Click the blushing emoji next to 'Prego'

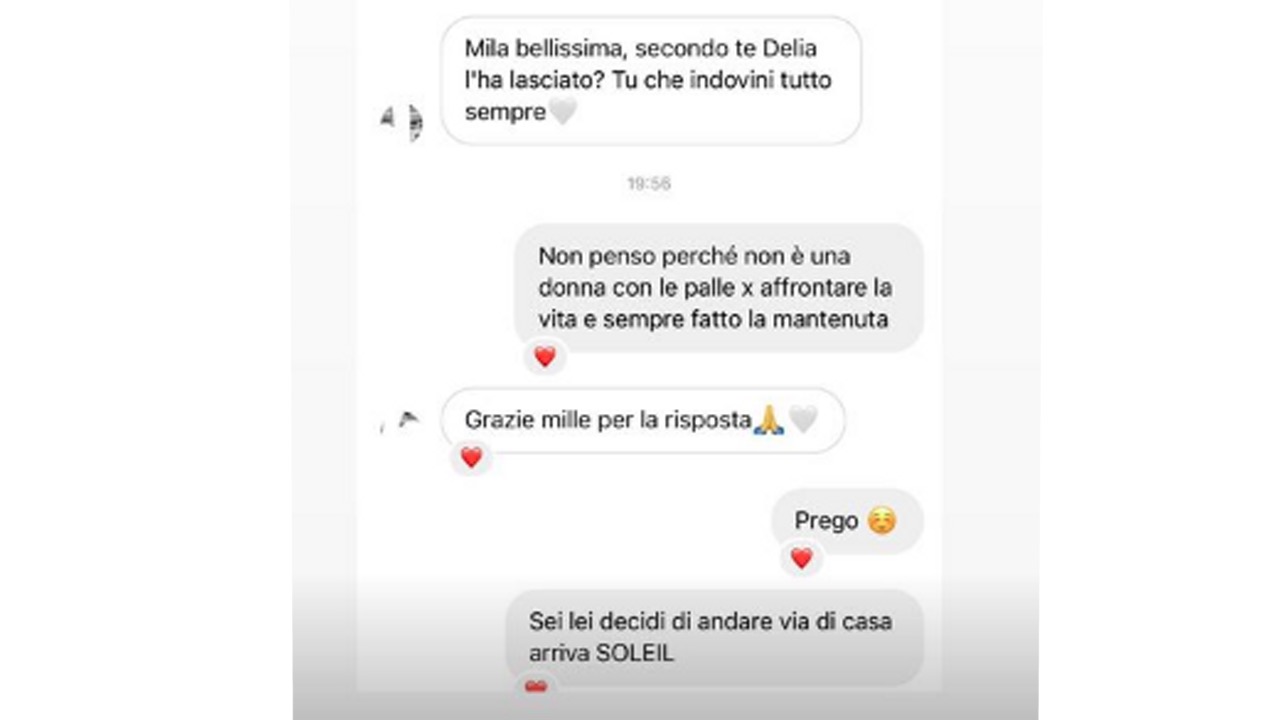tap(881, 521)
